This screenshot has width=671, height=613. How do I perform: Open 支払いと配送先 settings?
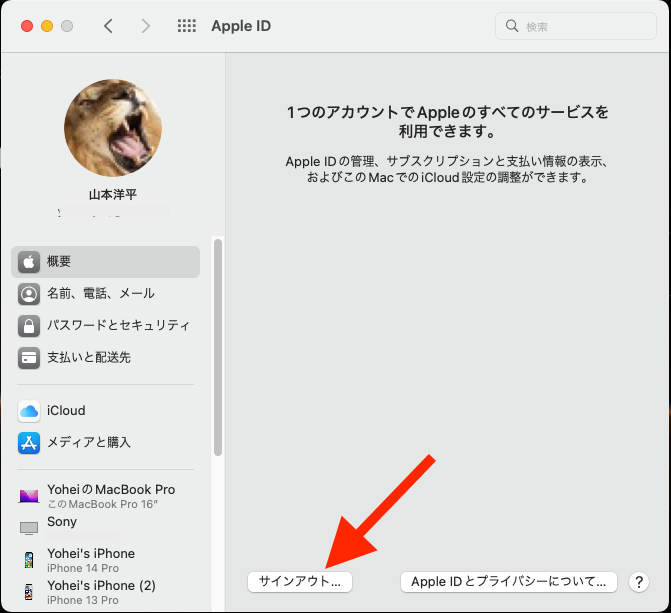coord(89,357)
